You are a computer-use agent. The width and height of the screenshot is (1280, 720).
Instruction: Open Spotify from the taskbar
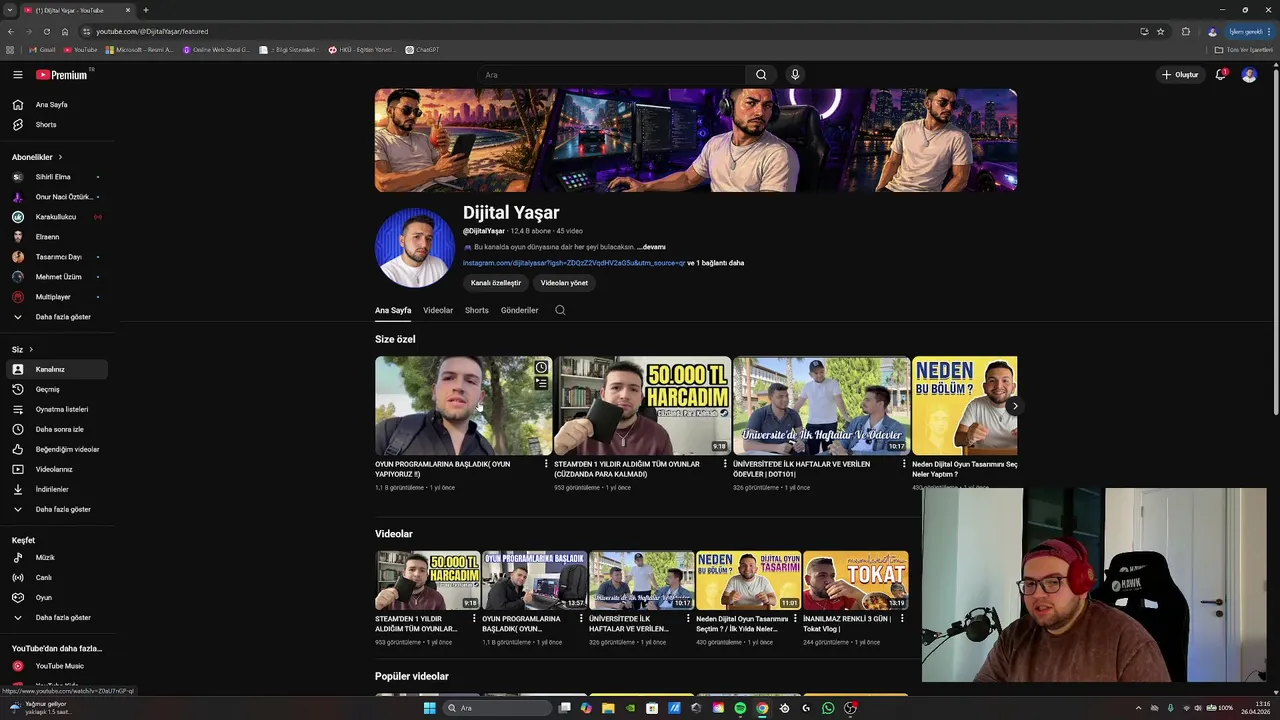pyautogui.click(x=740, y=708)
